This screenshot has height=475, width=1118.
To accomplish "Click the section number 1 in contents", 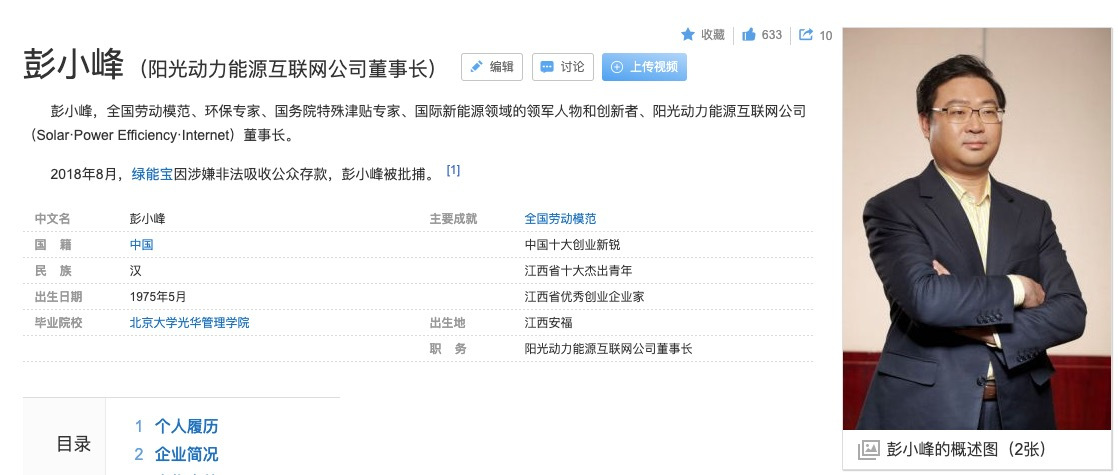I will click(139, 427).
